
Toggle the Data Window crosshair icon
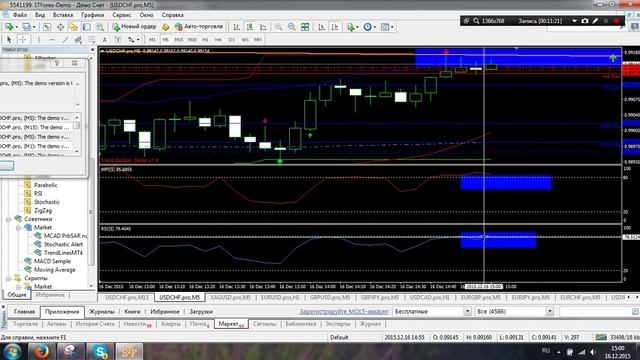60,27
